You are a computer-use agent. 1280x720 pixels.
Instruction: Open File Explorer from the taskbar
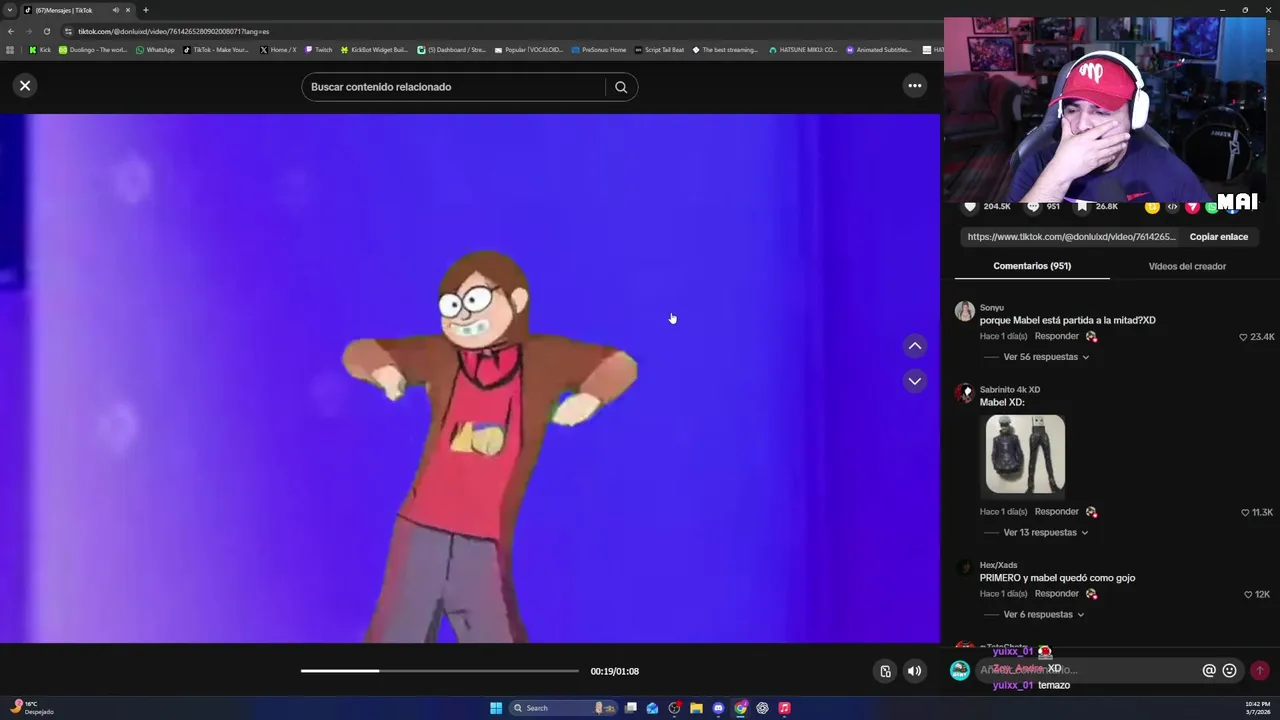[696, 708]
